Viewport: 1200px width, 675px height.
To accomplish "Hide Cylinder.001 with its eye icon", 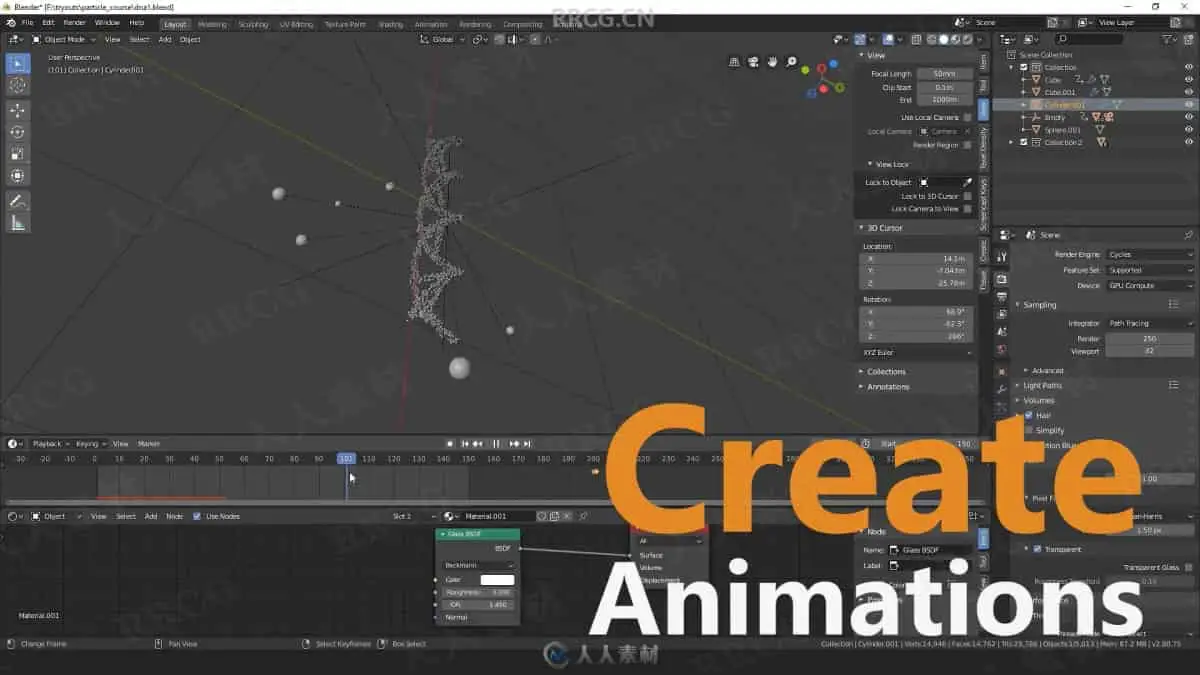I will [x=1189, y=104].
